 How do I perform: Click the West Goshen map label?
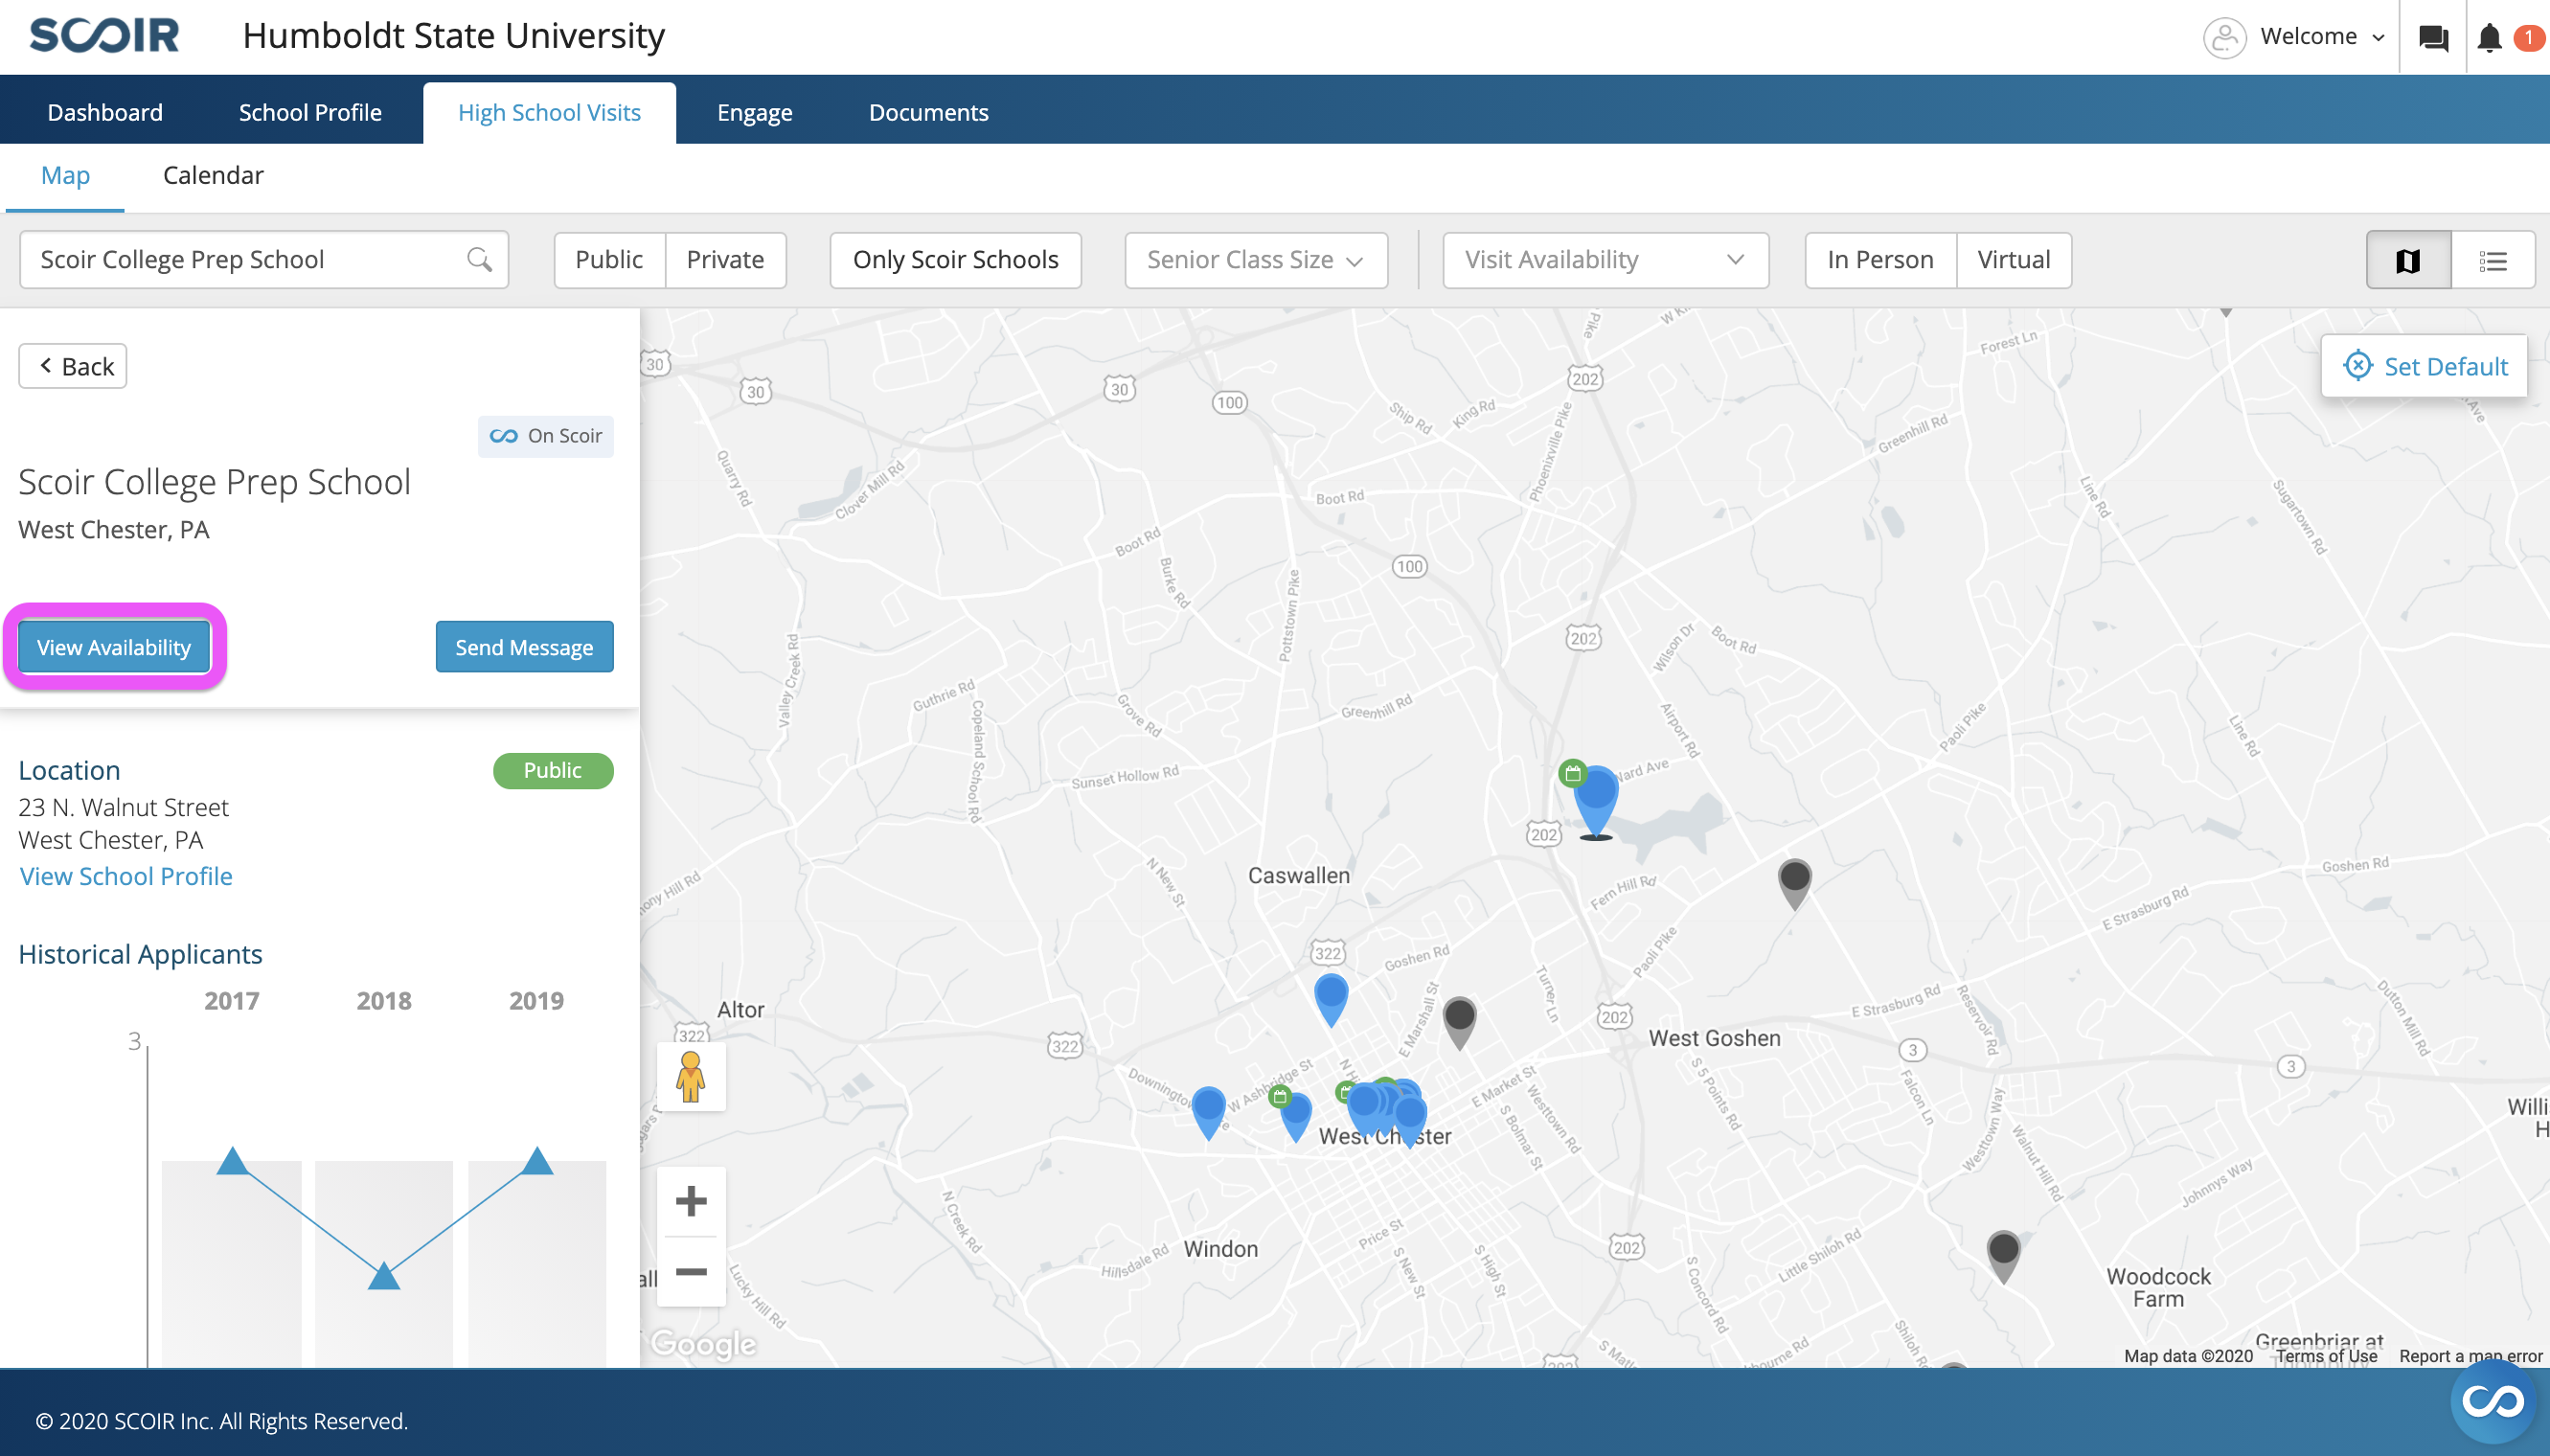[1714, 1038]
